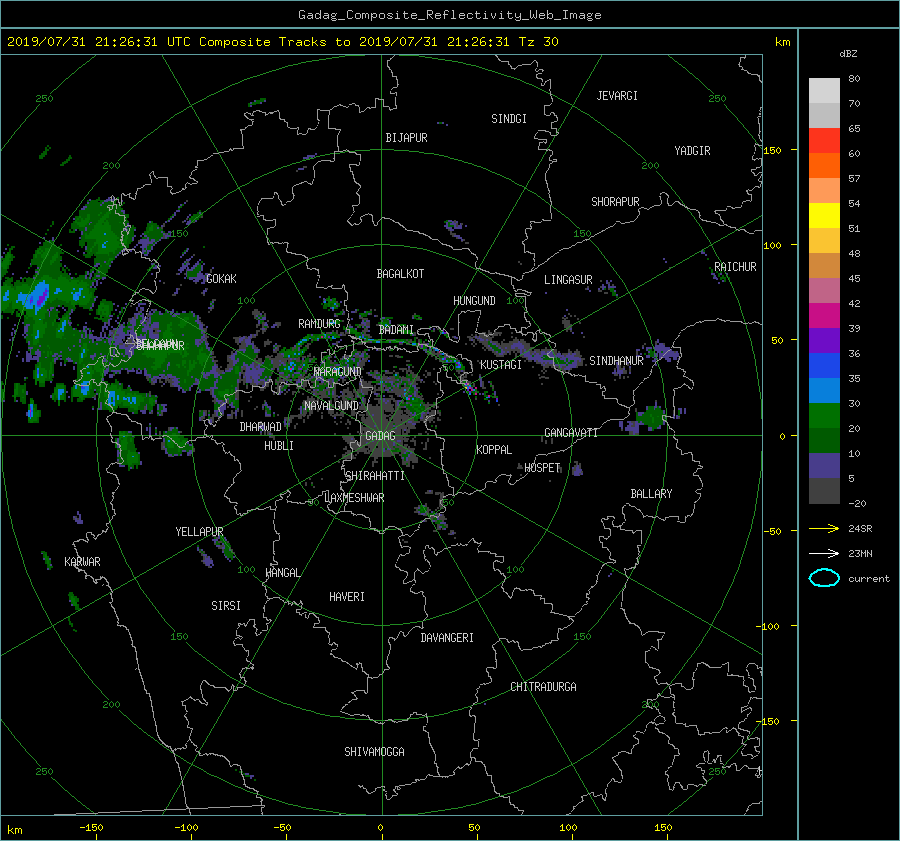Select the BIJAPUR city label

[x=406, y=138]
